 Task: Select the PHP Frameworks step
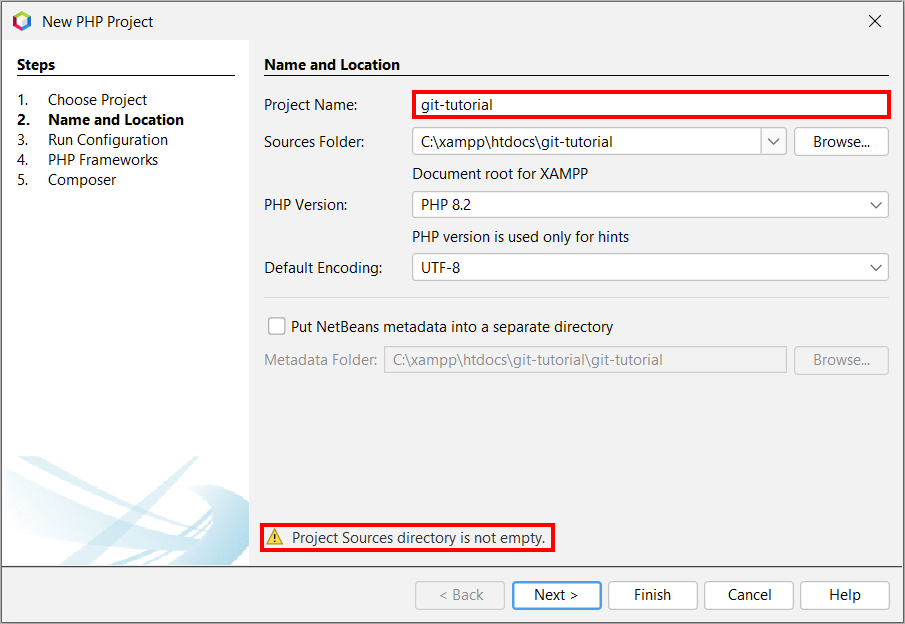click(x=102, y=160)
